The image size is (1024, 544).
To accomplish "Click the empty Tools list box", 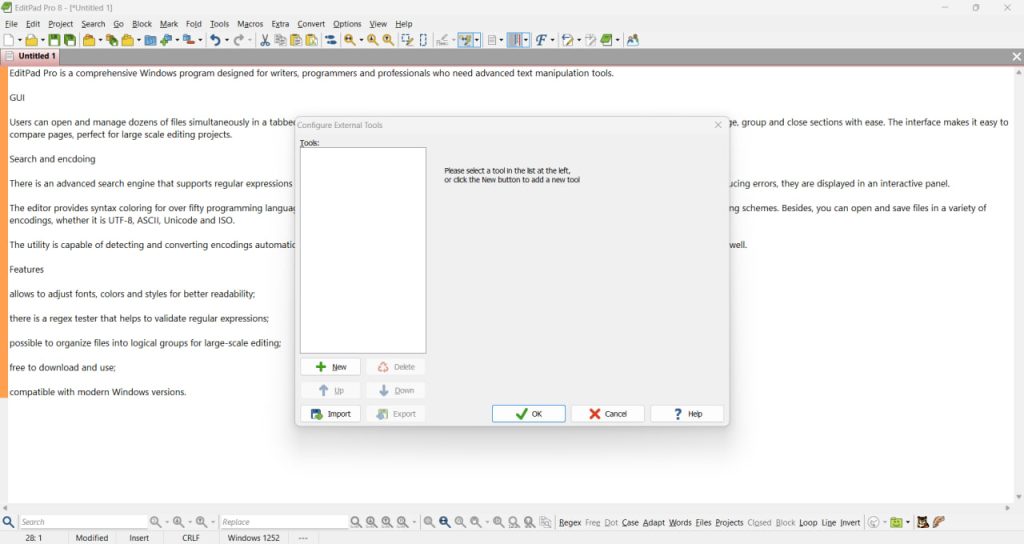I will [363, 250].
